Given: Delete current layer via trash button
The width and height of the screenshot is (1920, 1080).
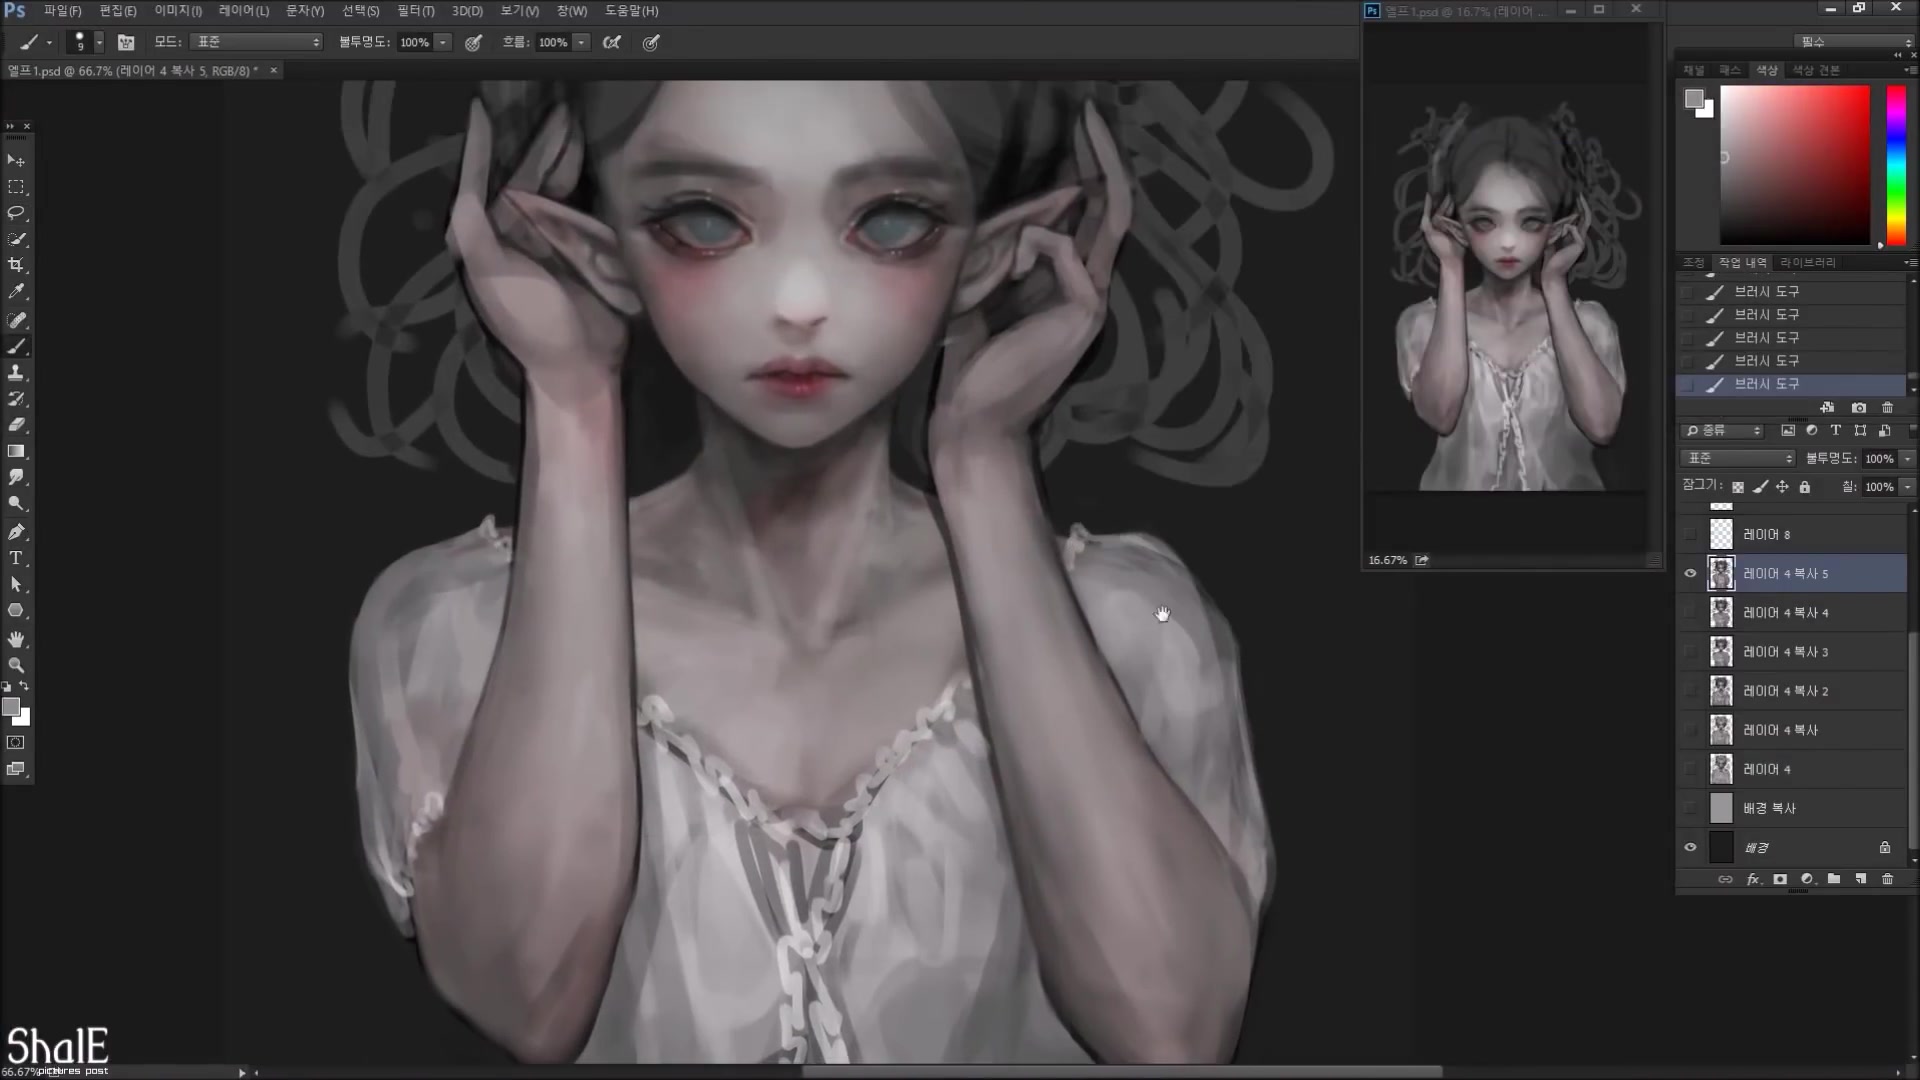Looking at the screenshot, I should pyautogui.click(x=1887, y=879).
